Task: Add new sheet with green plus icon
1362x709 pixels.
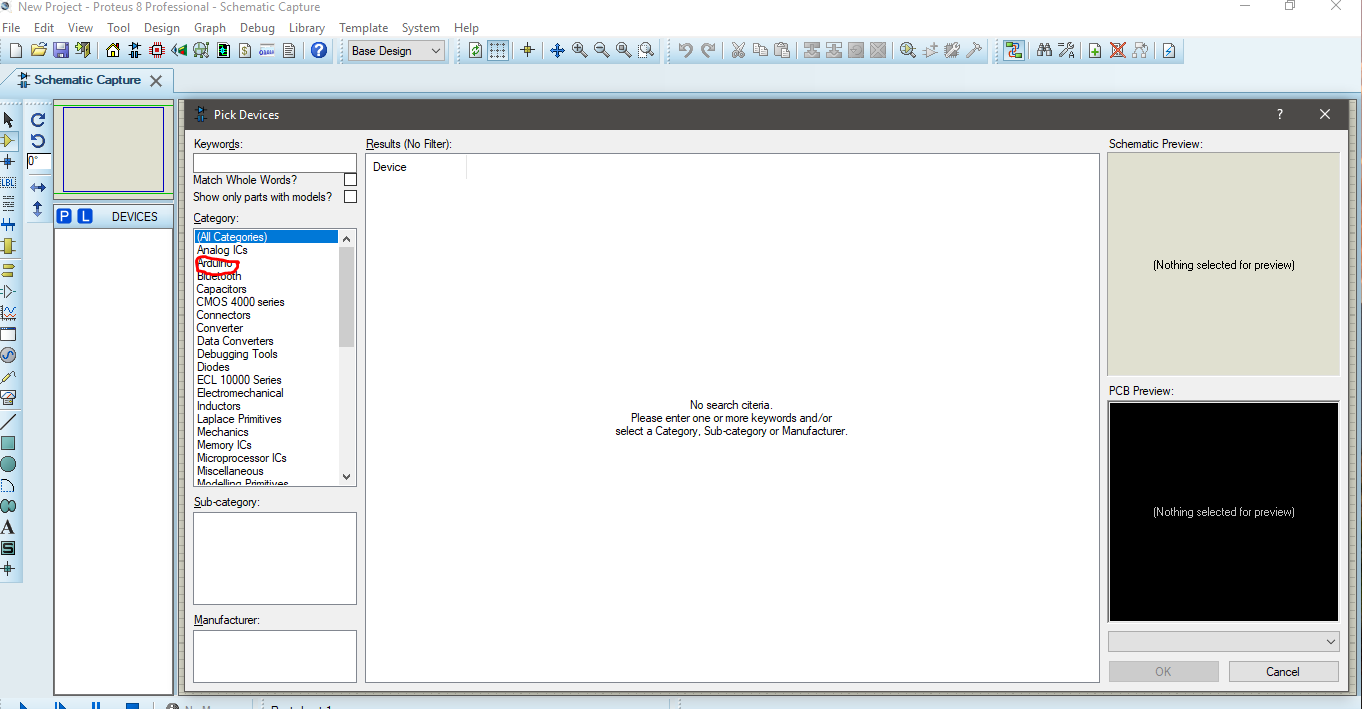Action: (x=1095, y=50)
